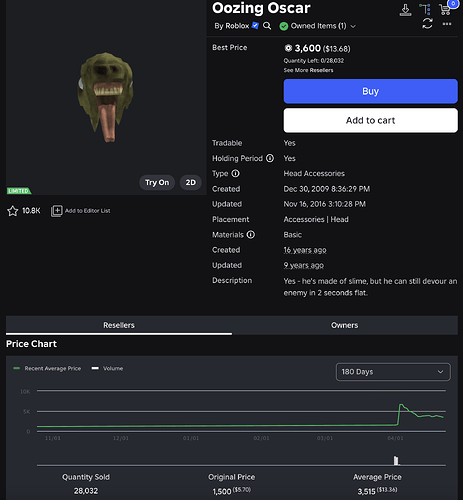Click 'Dec 30, 2009 8:36:29 PM' date
Image resolution: width=463 pixels, height=500 pixels.
327,189
